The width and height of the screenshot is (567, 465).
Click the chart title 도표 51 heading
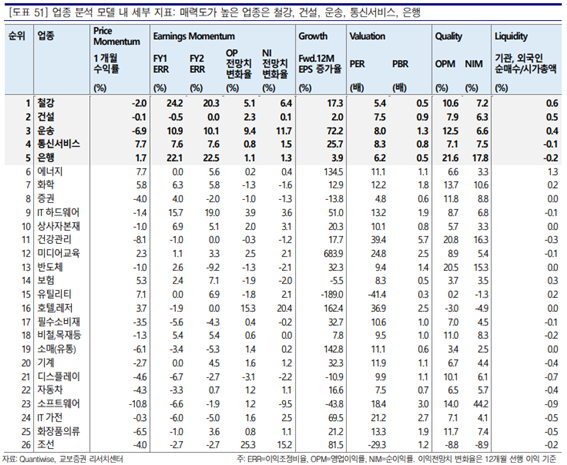[214, 13]
